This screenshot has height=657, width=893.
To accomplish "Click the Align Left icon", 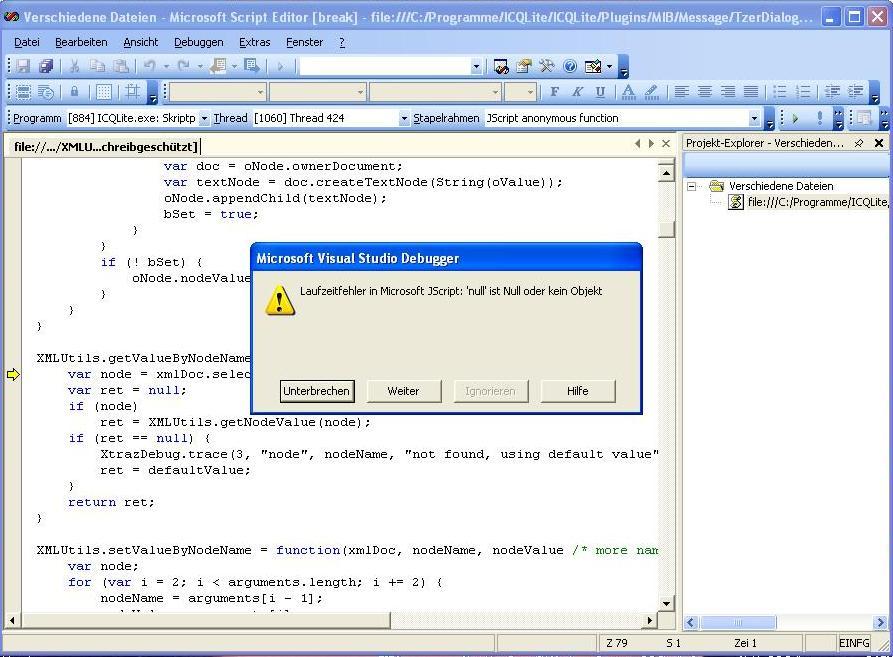I will pos(681,92).
